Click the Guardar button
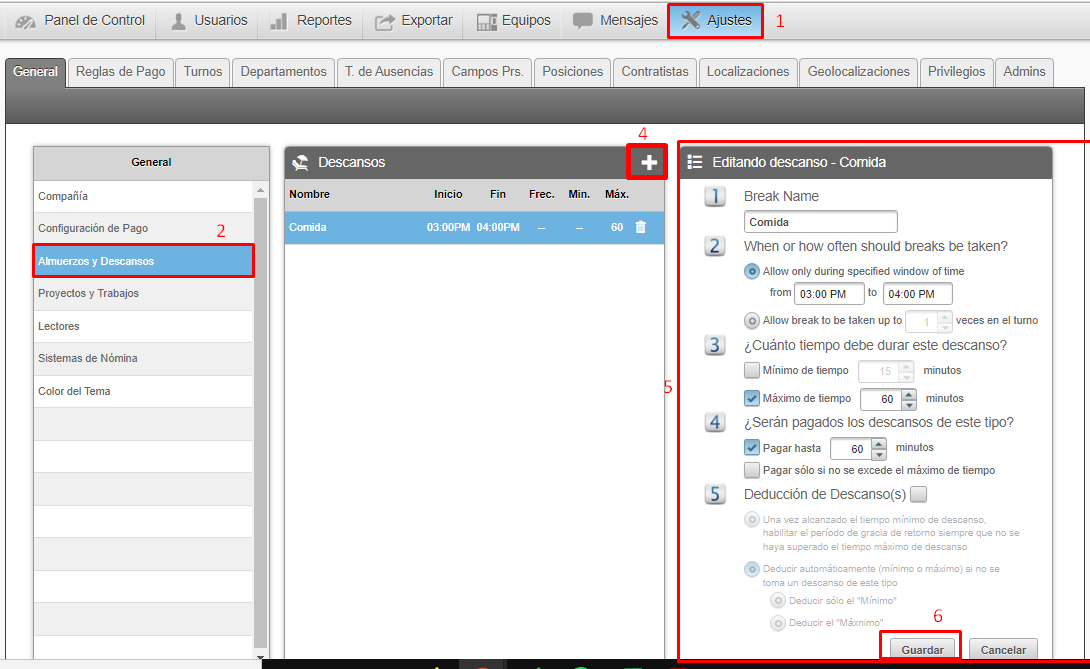 click(x=922, y=649)
